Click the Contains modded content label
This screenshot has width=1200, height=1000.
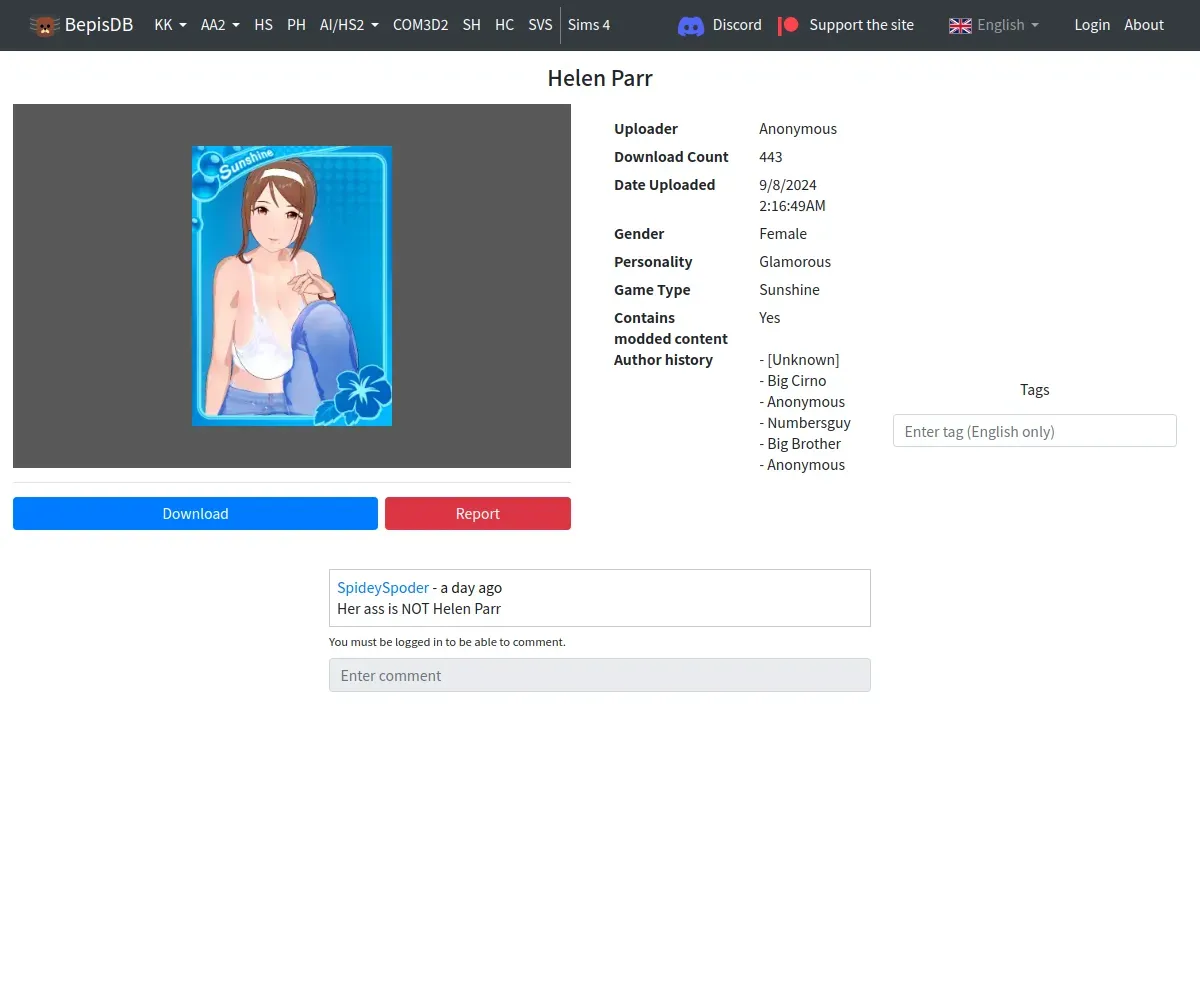[671, 328]
